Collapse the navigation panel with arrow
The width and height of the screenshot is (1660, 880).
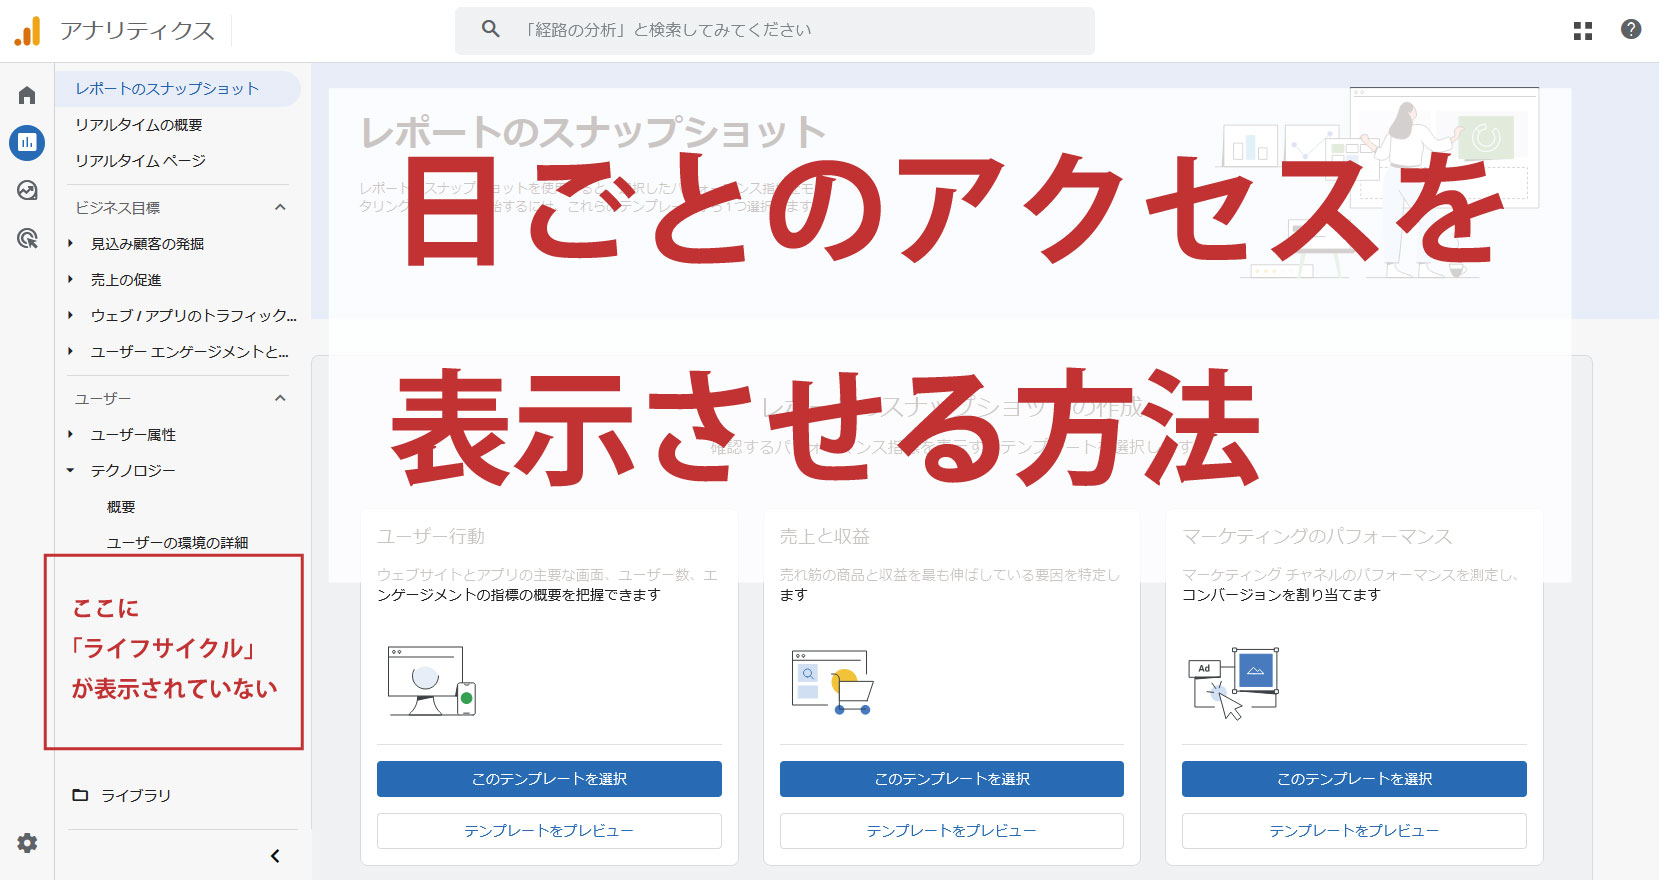pos(275,856)
